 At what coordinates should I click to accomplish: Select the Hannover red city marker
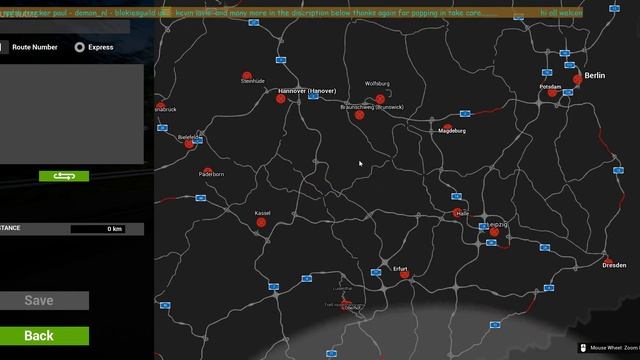(280, 98)
